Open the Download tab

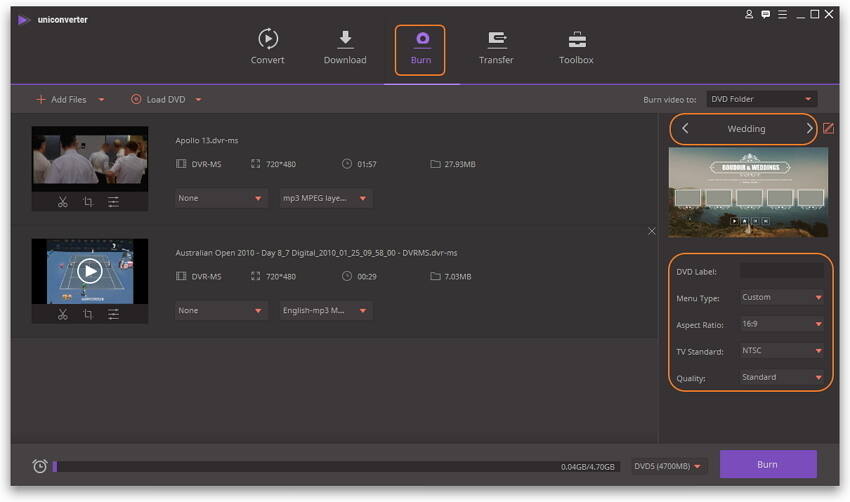click(345, 47)
